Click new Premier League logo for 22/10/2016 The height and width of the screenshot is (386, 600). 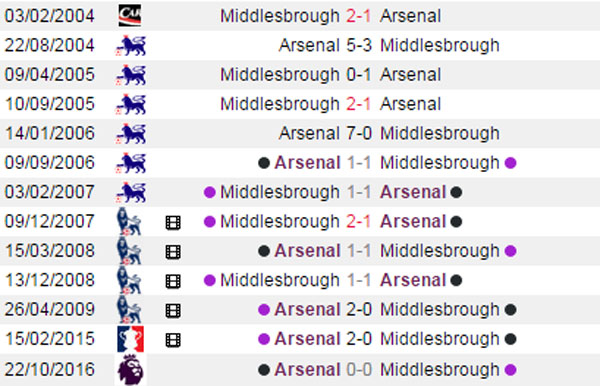point(130,369)
